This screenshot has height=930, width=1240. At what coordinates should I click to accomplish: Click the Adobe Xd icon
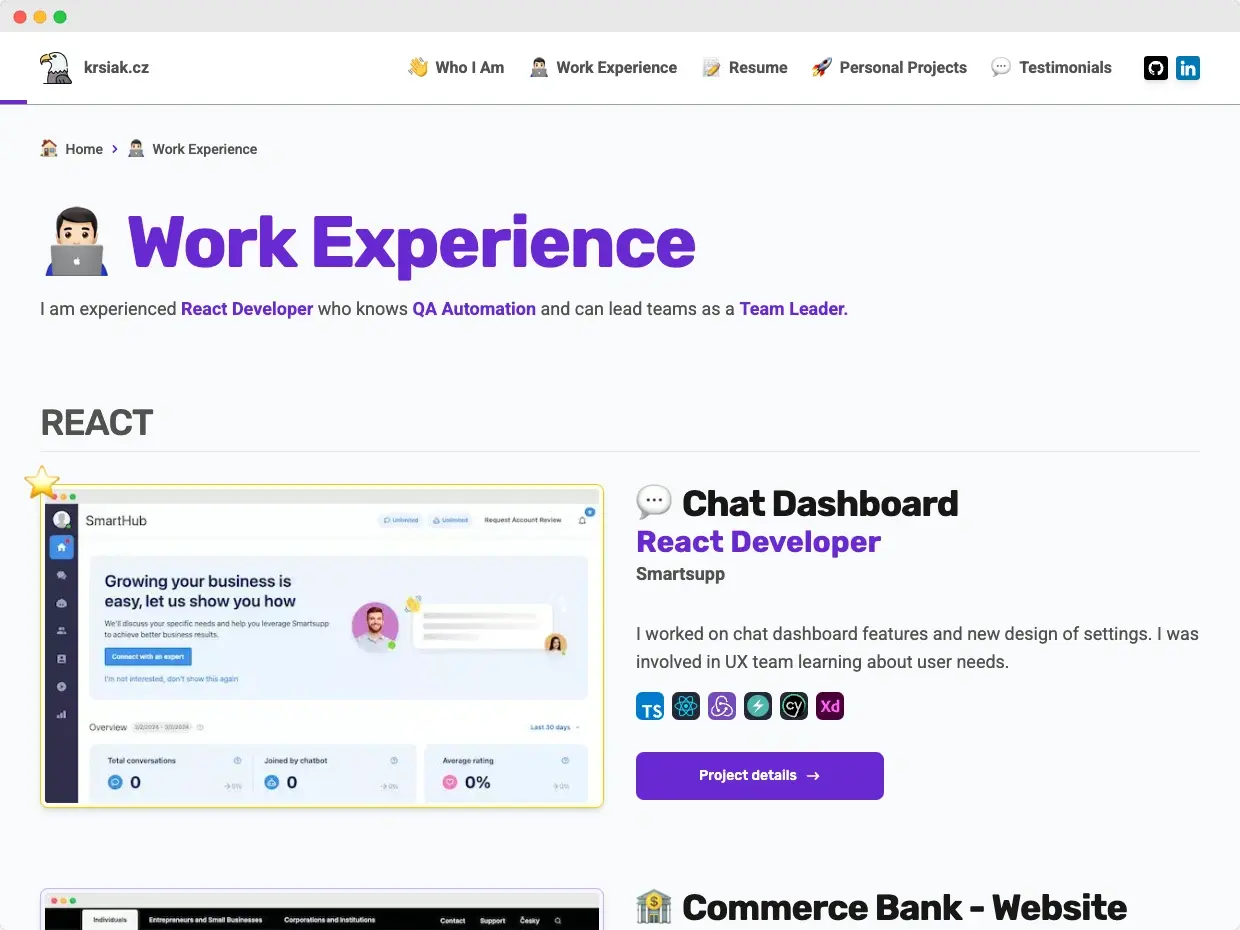coord(830,707)
